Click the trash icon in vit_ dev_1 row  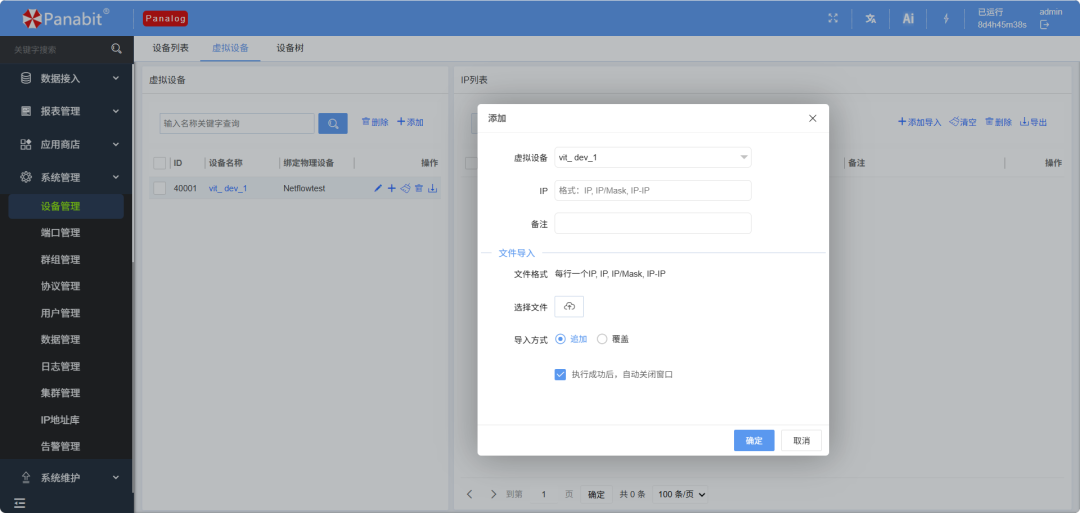pyautogui.click(x=419, y=188)
